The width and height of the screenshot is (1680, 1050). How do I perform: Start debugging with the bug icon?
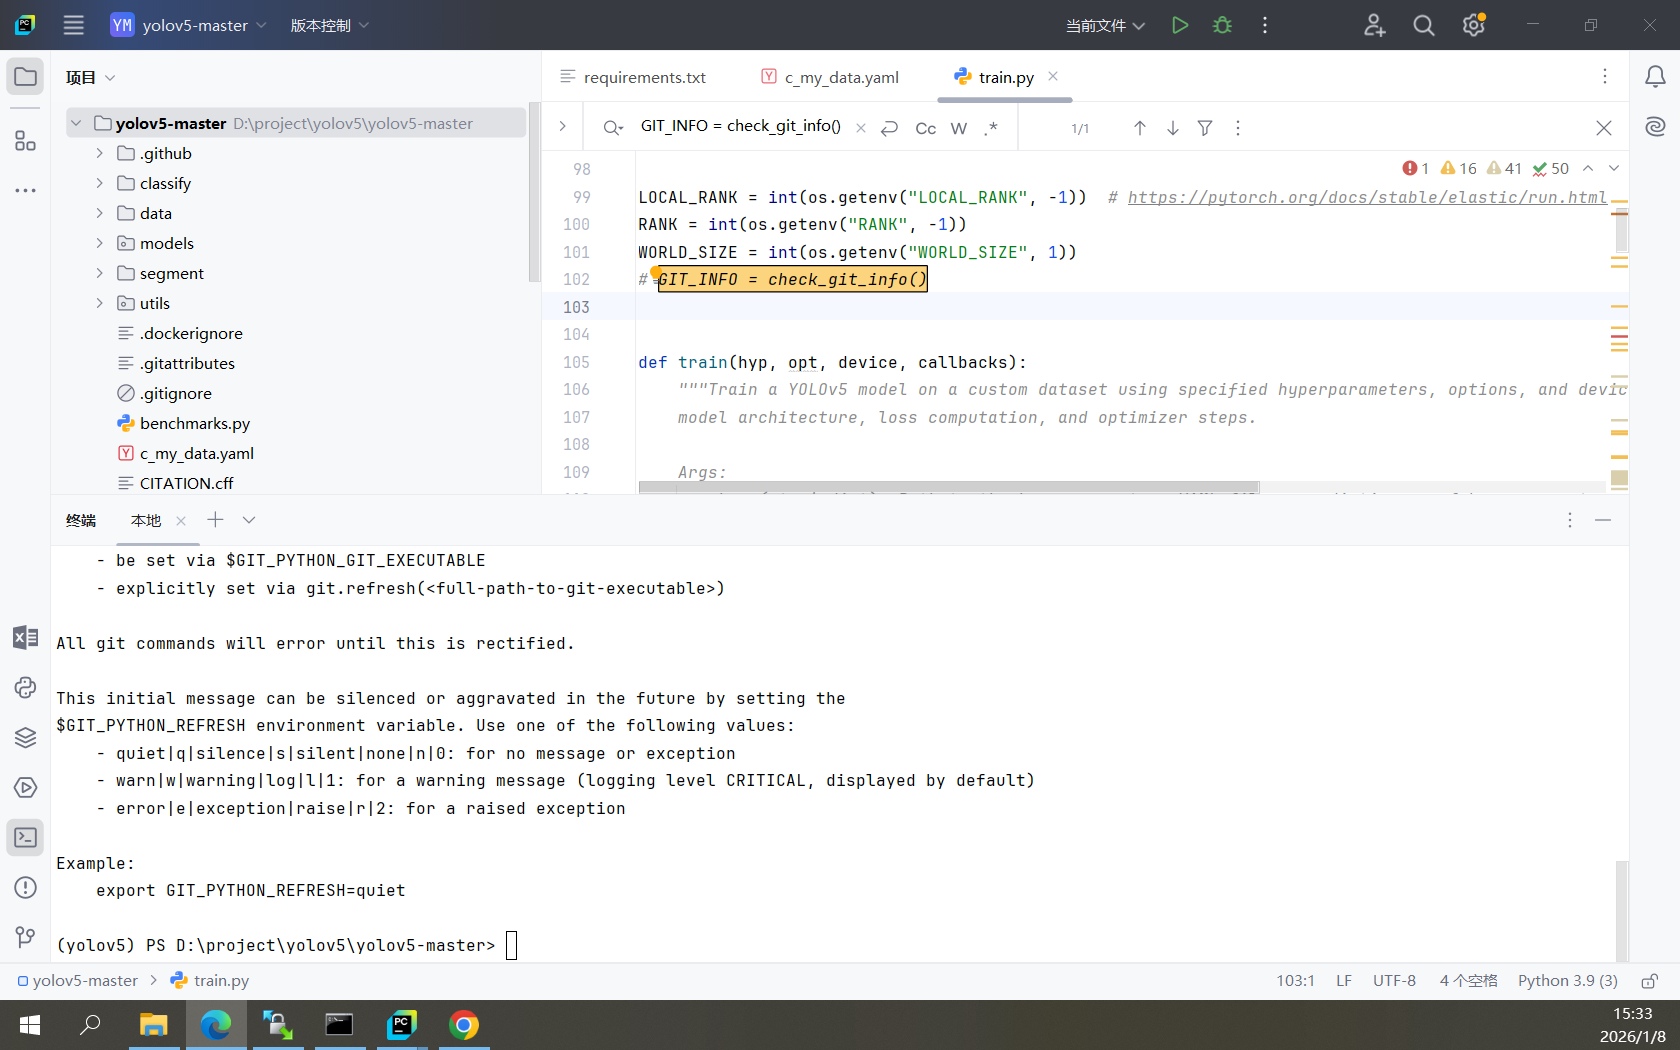point(1222,25)
